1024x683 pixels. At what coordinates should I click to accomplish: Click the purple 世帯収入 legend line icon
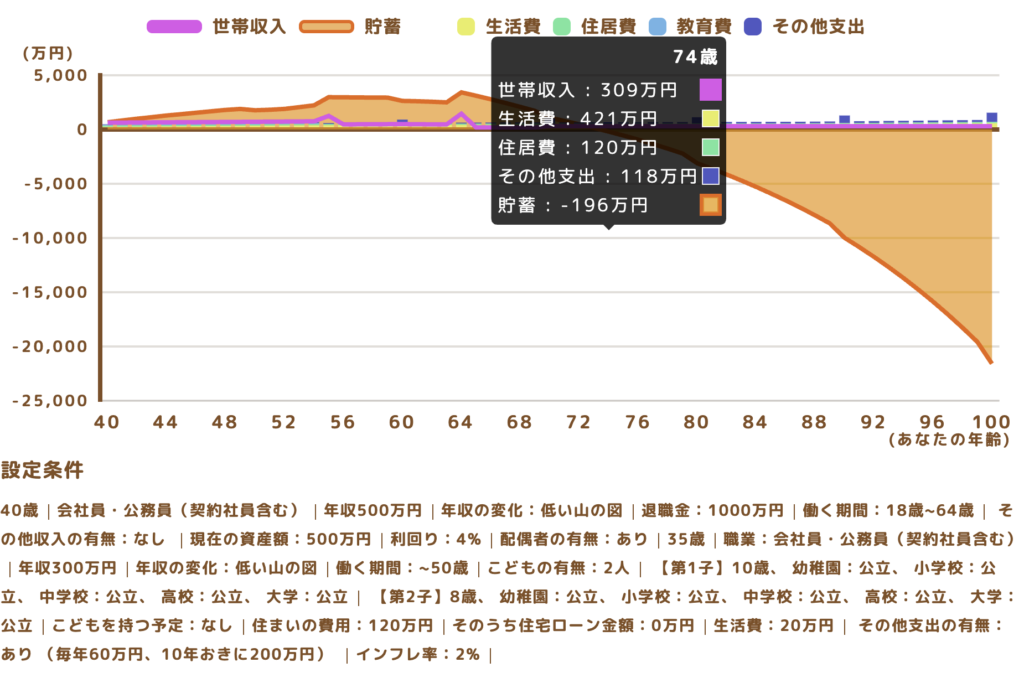pos(175,27)
